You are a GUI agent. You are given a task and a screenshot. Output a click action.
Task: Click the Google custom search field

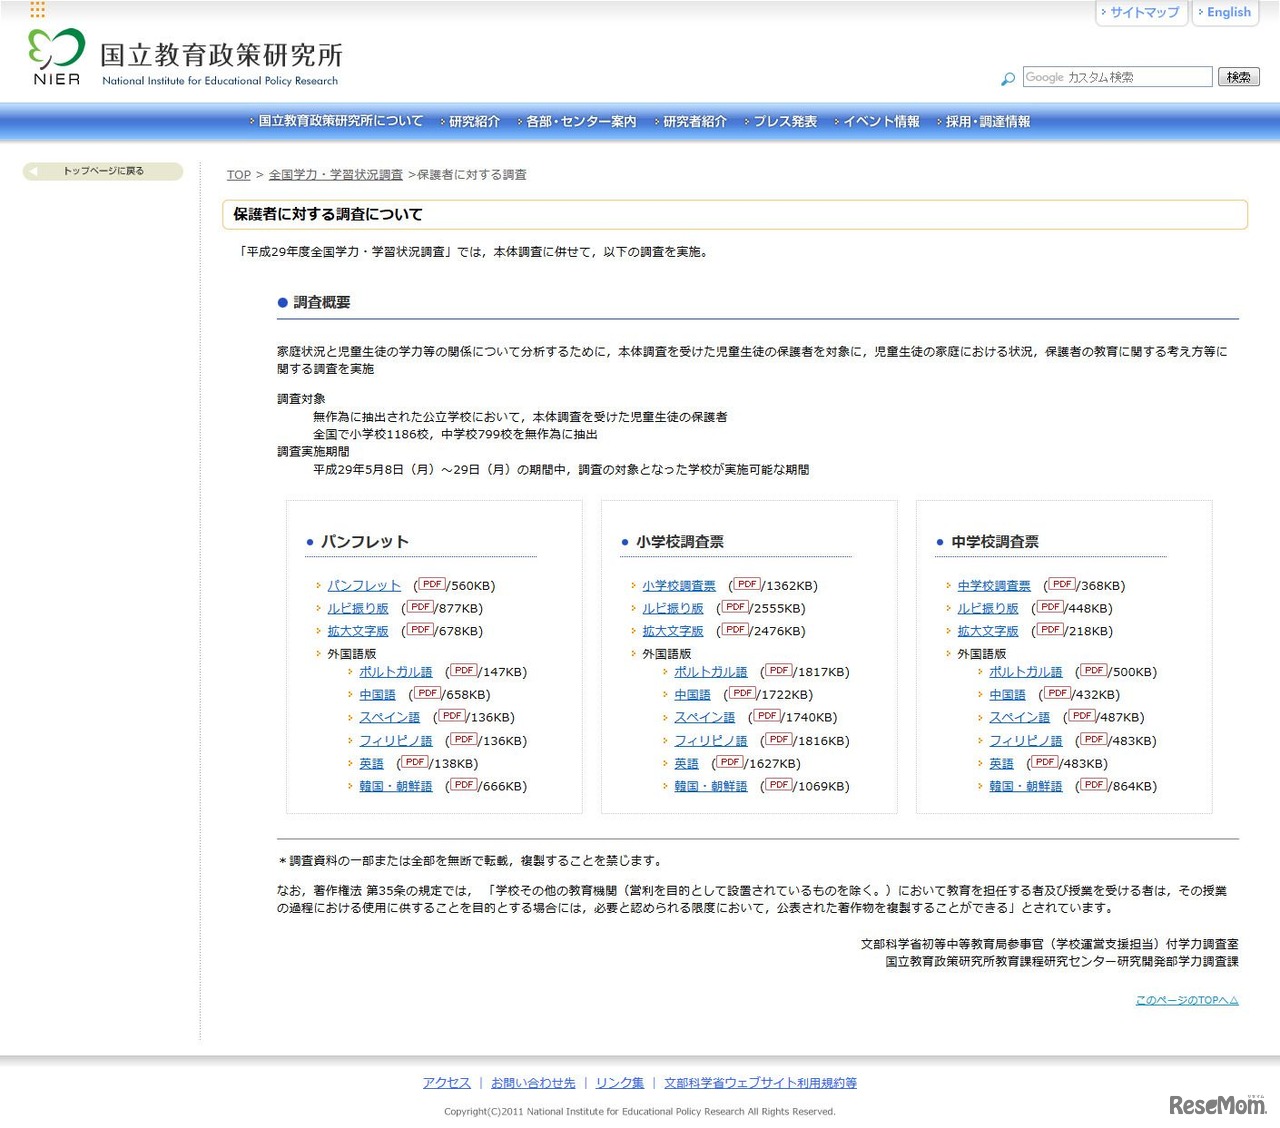[x=1117, y=77]
